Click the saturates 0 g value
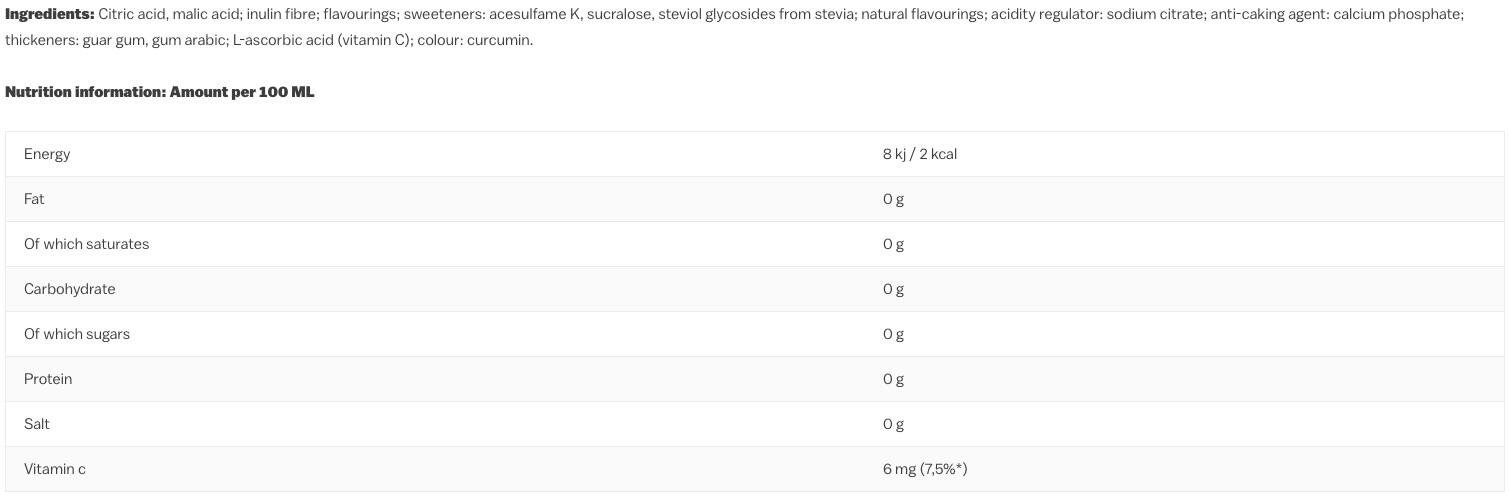Image resolution: width=1510 pixels, height=497 pixels. click(x=893, y=244)
